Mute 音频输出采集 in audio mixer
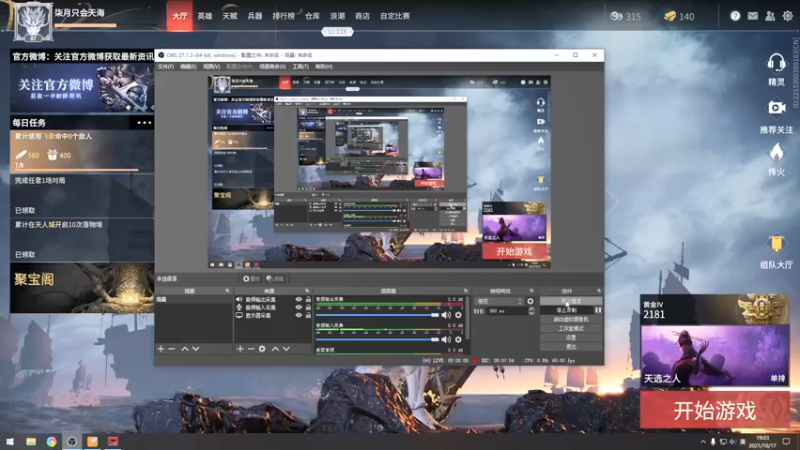The width and height of the screenshot is (800, 450). click(446, 315)
